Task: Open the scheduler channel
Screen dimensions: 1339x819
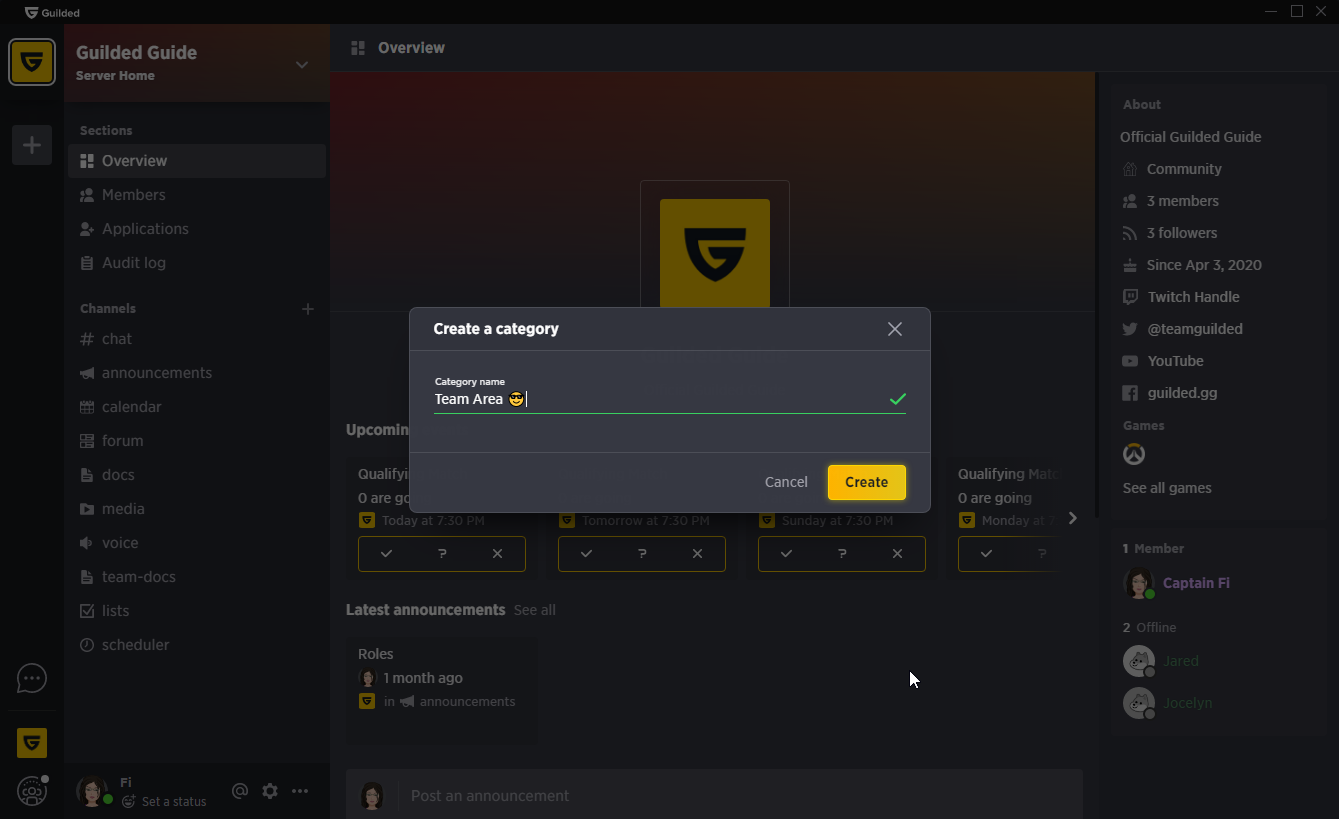Action: point(197,645)
